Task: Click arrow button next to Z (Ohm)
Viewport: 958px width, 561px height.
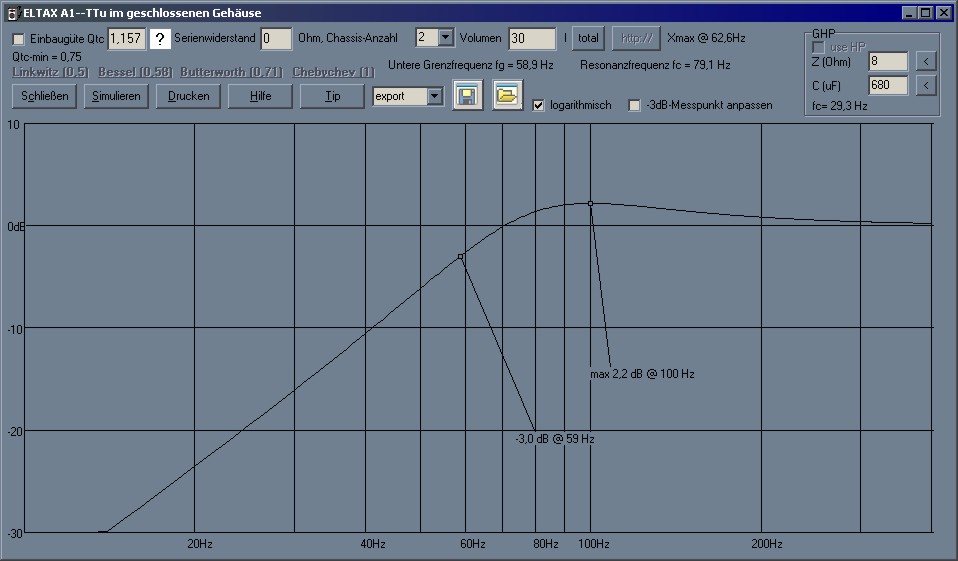Action: click(x=926, y=61)
